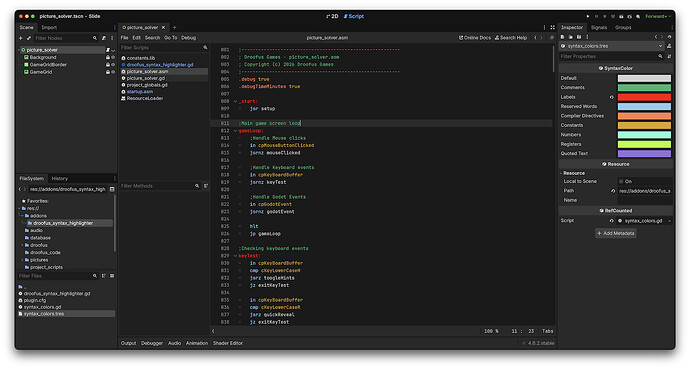Open the Shader Editor bottom panel
The height and width of the screenshot is (369, 690).
point(228,343)
